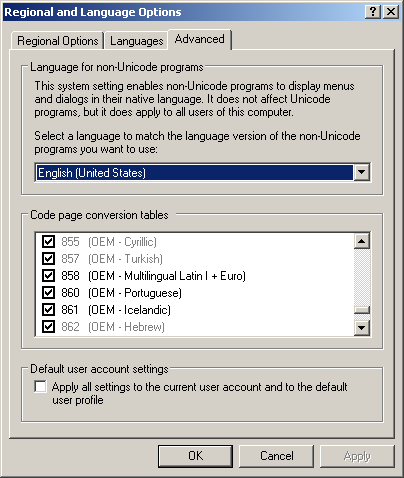Select the '855 (OEM - Cyrillic)' row text
The width and height of the screenshot is (404, 478).
tap(109, 242)
